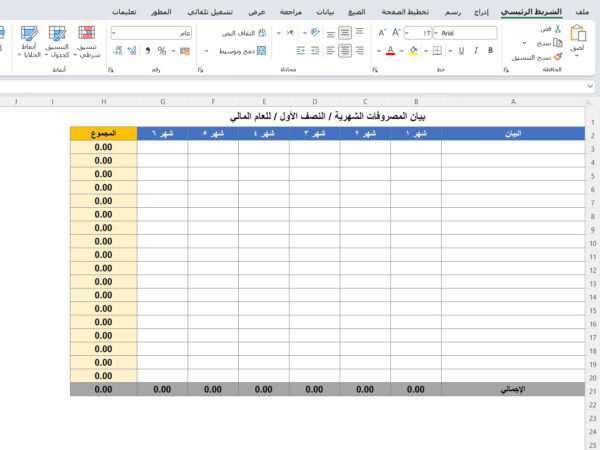Open the font size dropdown
Viewport: 600px width, 450px height.
point(406,33)
